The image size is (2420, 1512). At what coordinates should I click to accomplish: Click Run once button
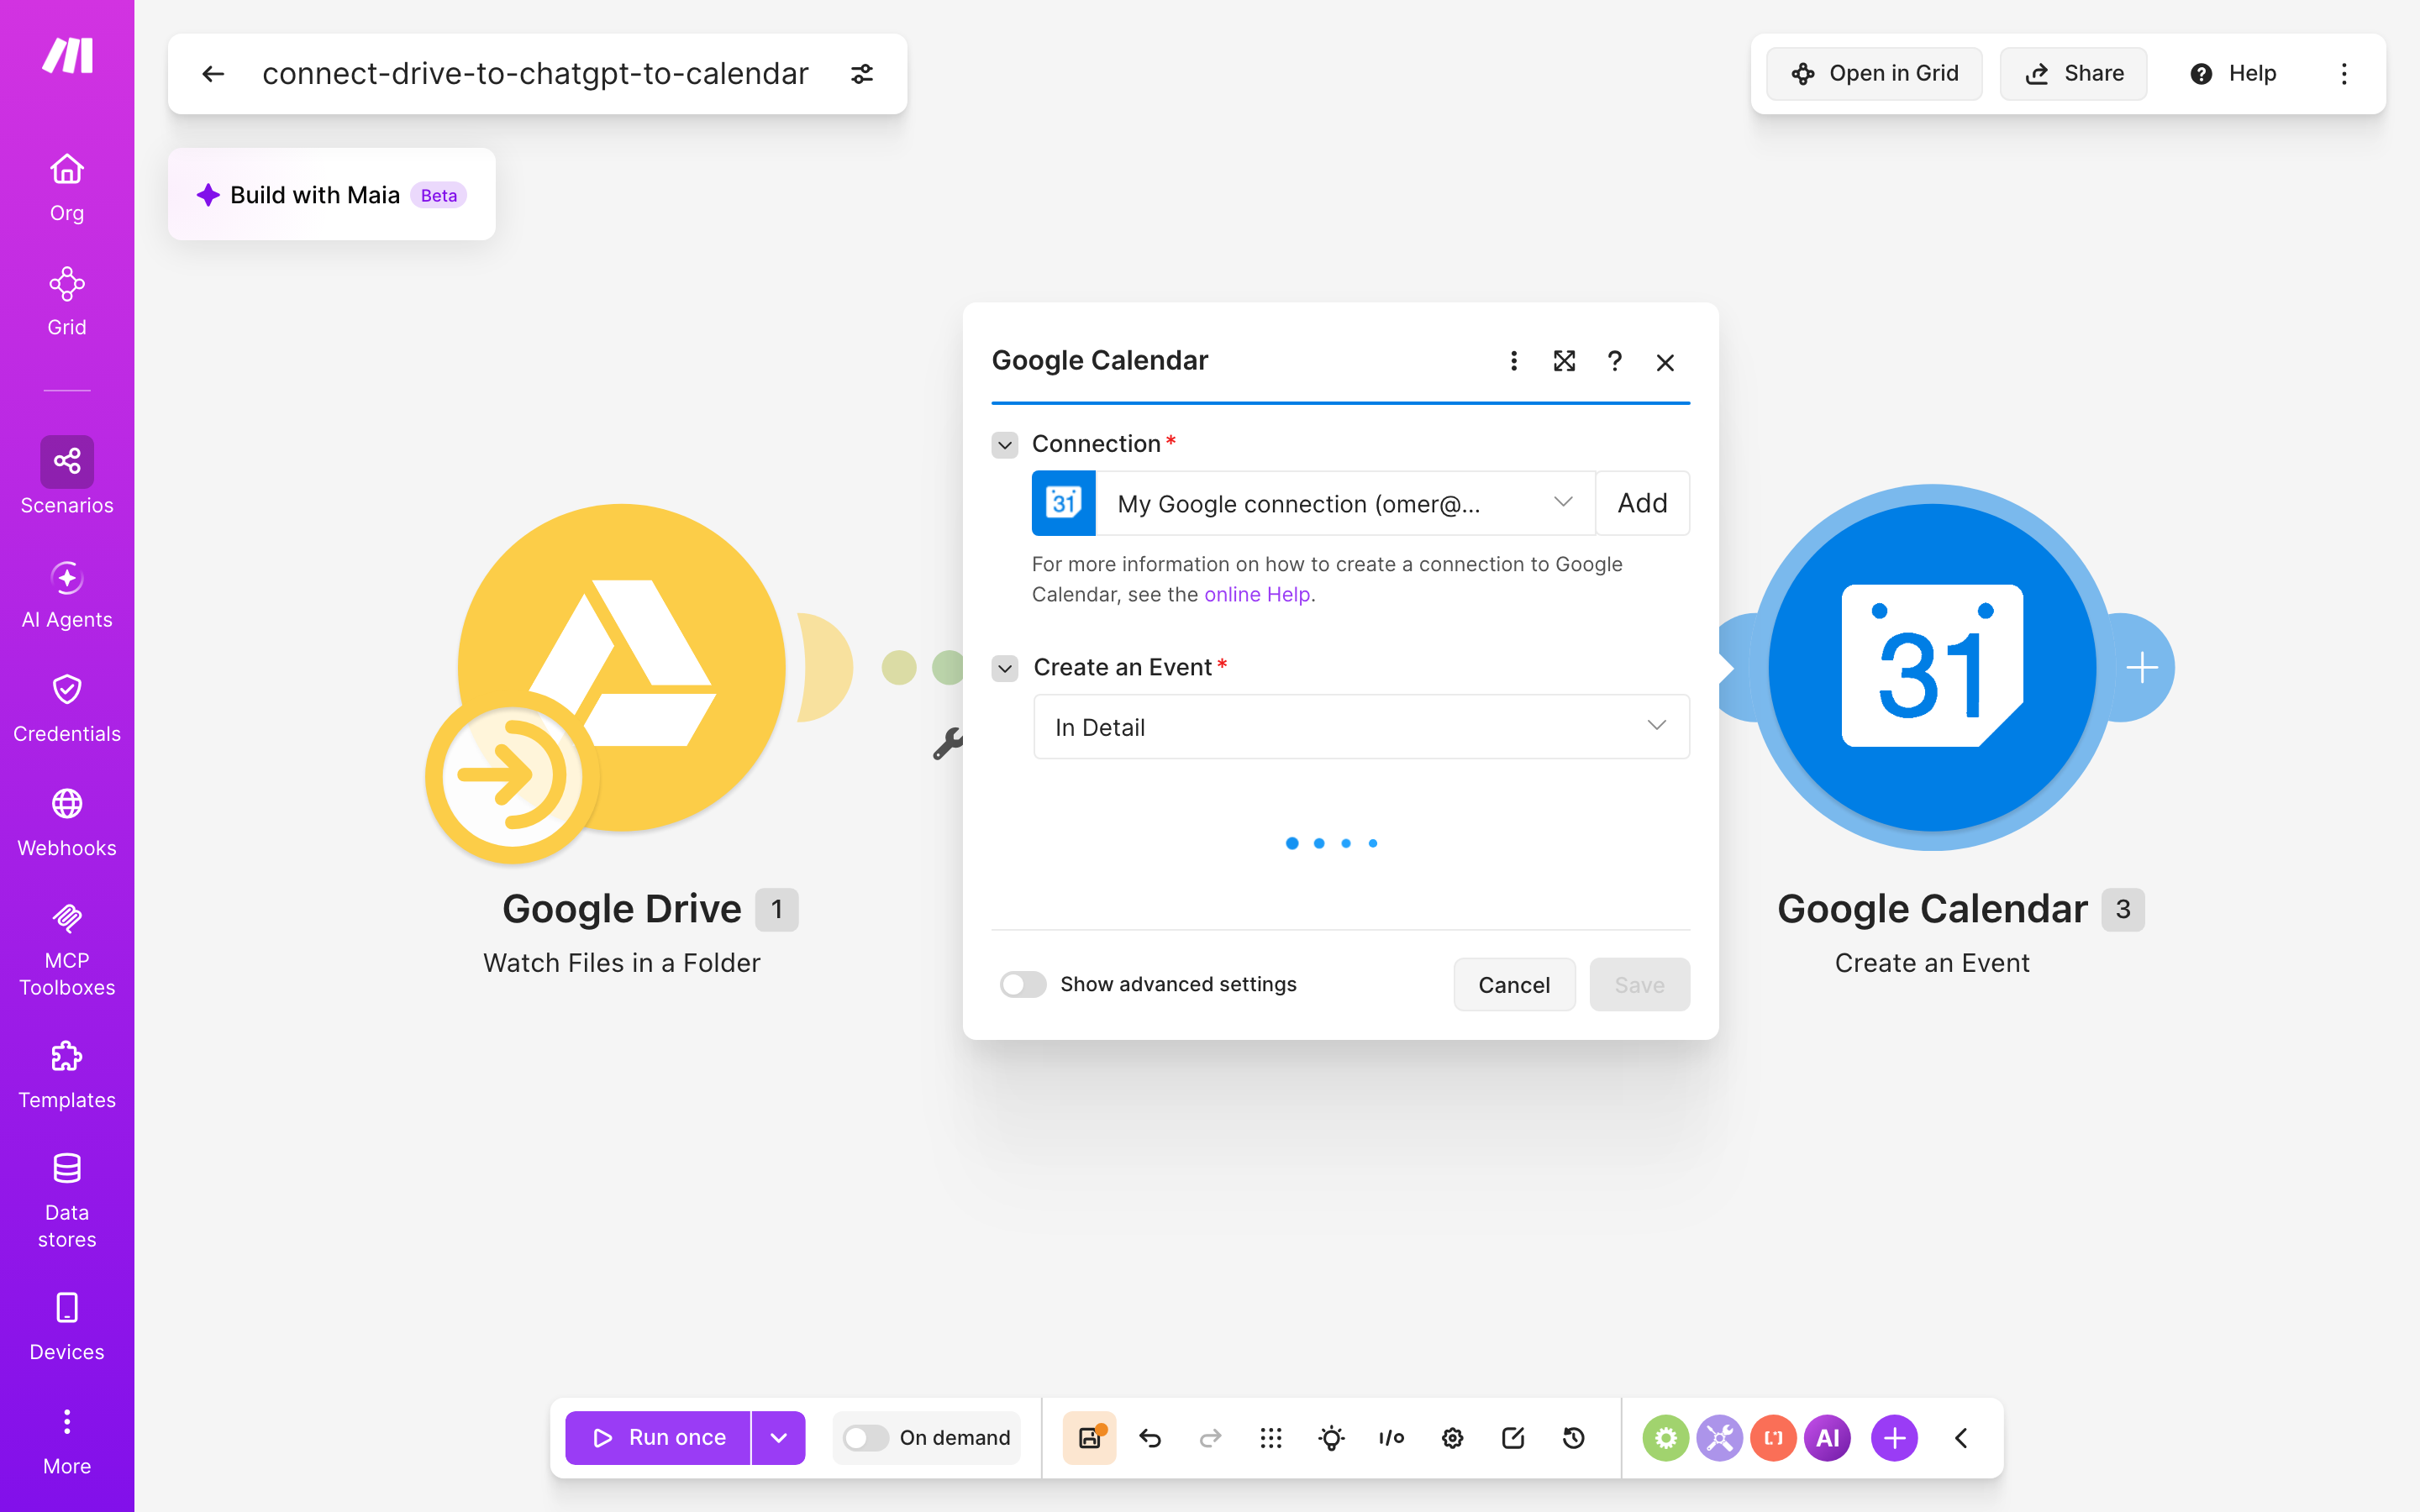pos(658,1438)
